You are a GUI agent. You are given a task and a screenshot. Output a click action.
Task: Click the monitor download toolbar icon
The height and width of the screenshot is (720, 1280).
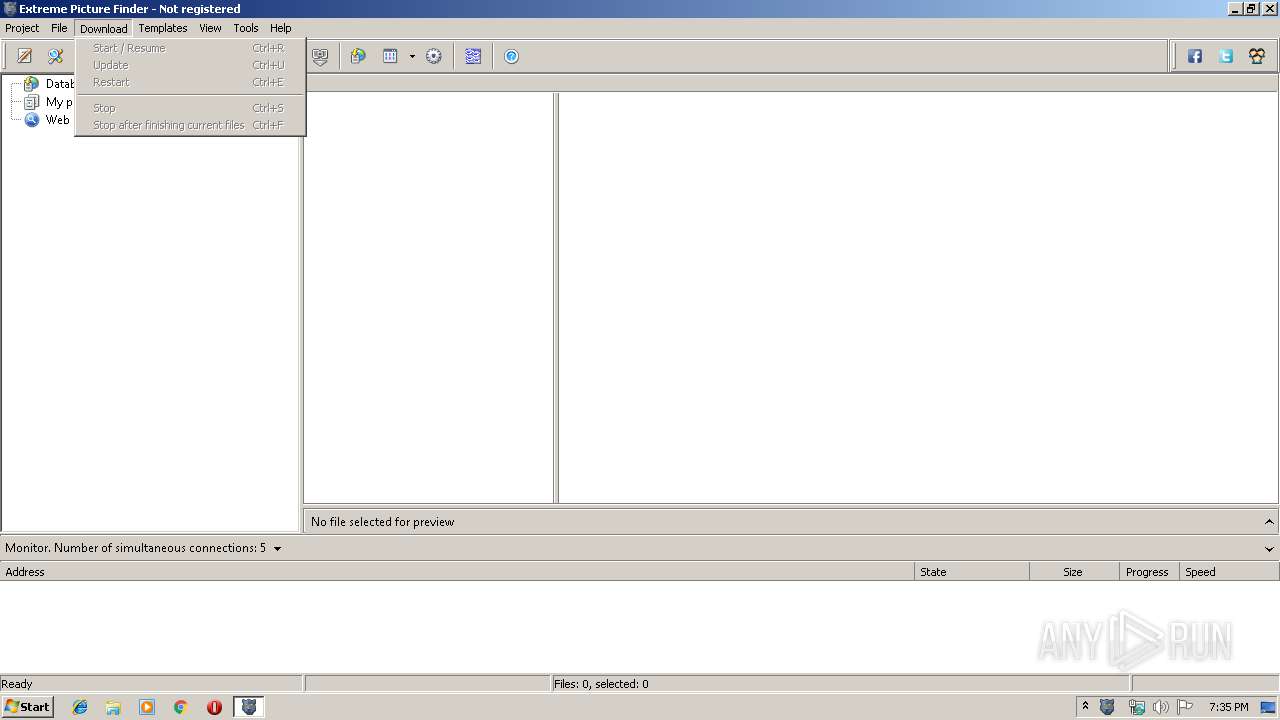click(x=320, y=57)
